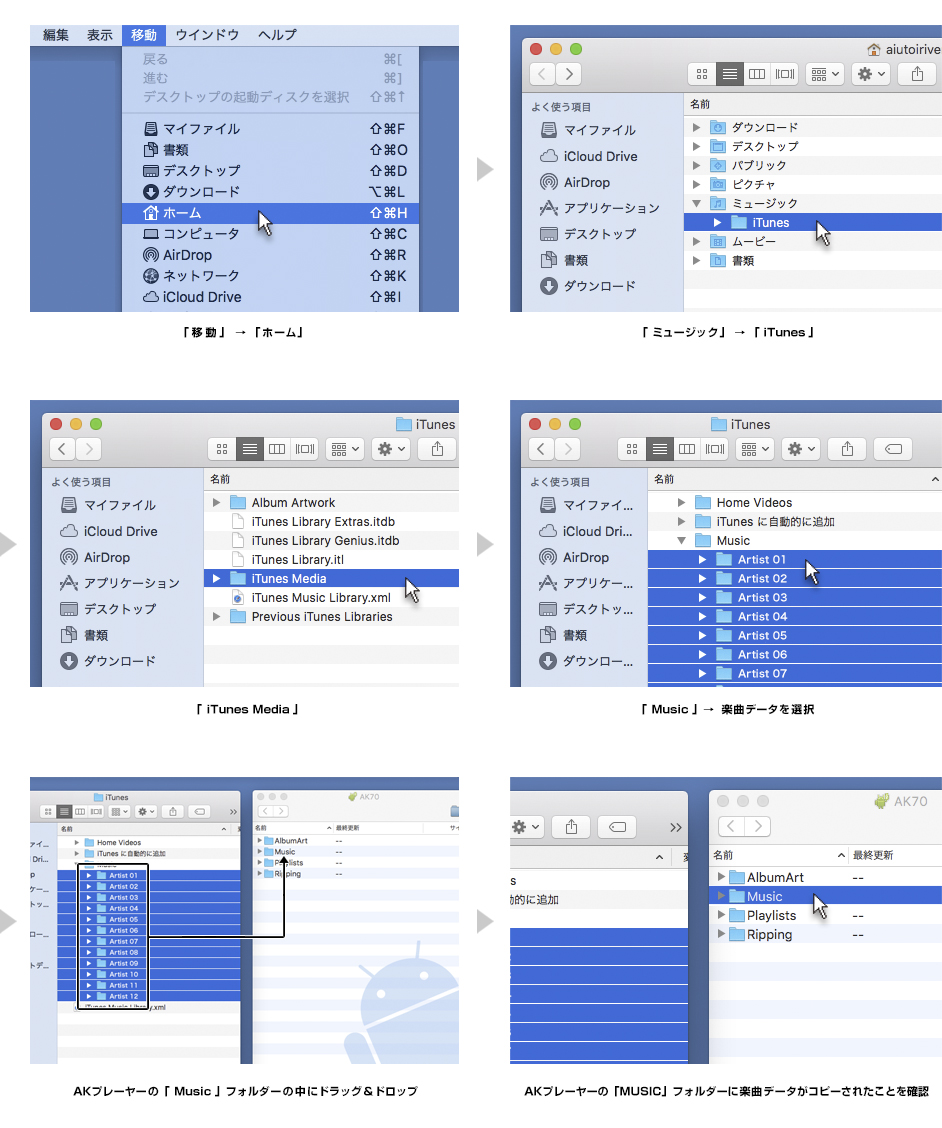942x1128 pixels.
Task: Collapse the Music folder in Home Videos window
Action: tap(681, 540)
